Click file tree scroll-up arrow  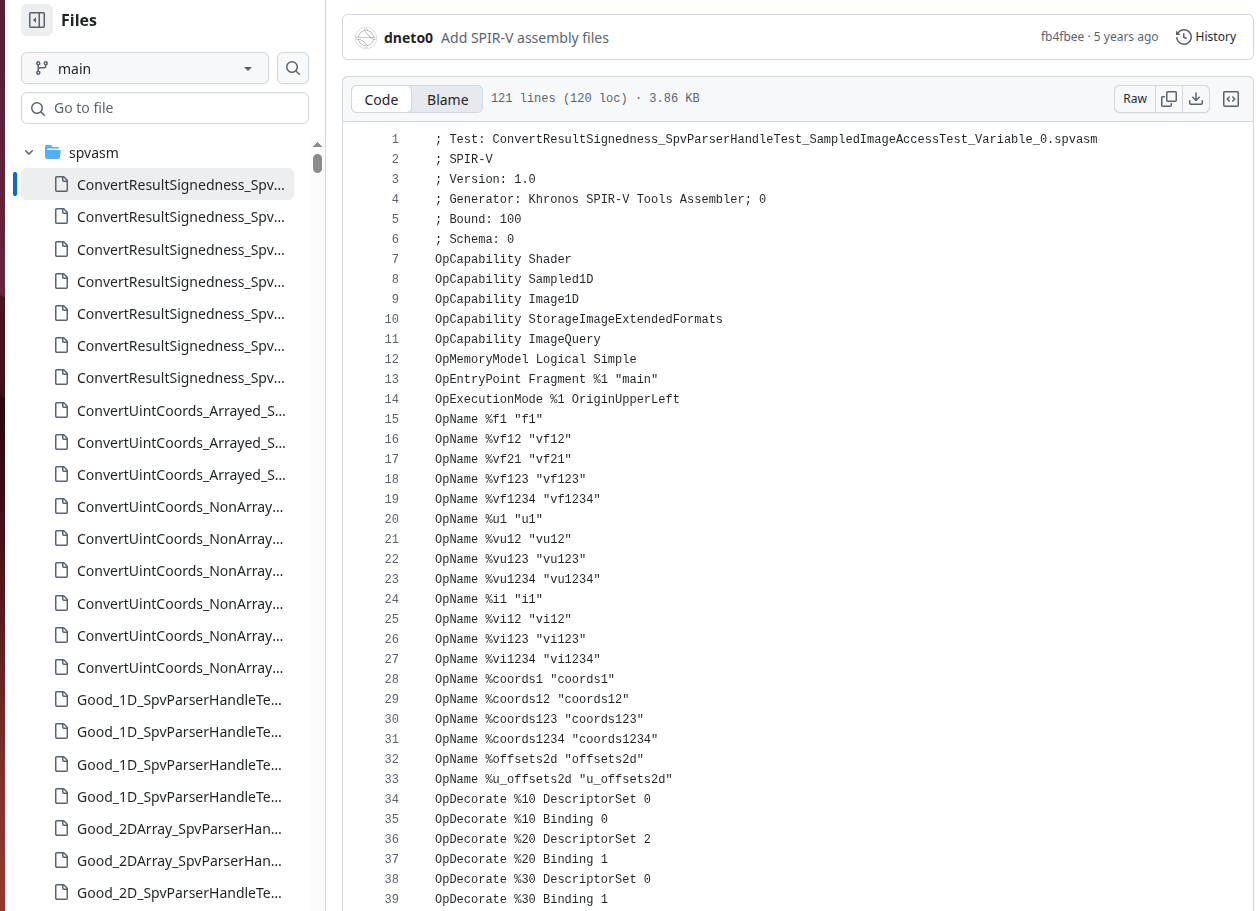click(x=317, y=145)
